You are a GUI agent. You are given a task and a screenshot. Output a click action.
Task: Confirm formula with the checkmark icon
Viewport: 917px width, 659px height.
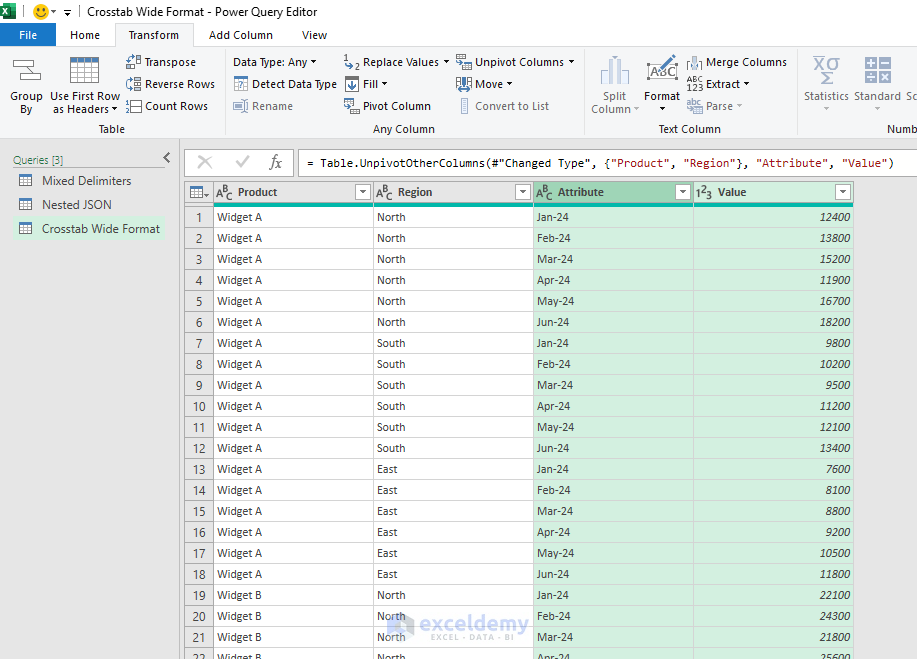pos(242,162)
